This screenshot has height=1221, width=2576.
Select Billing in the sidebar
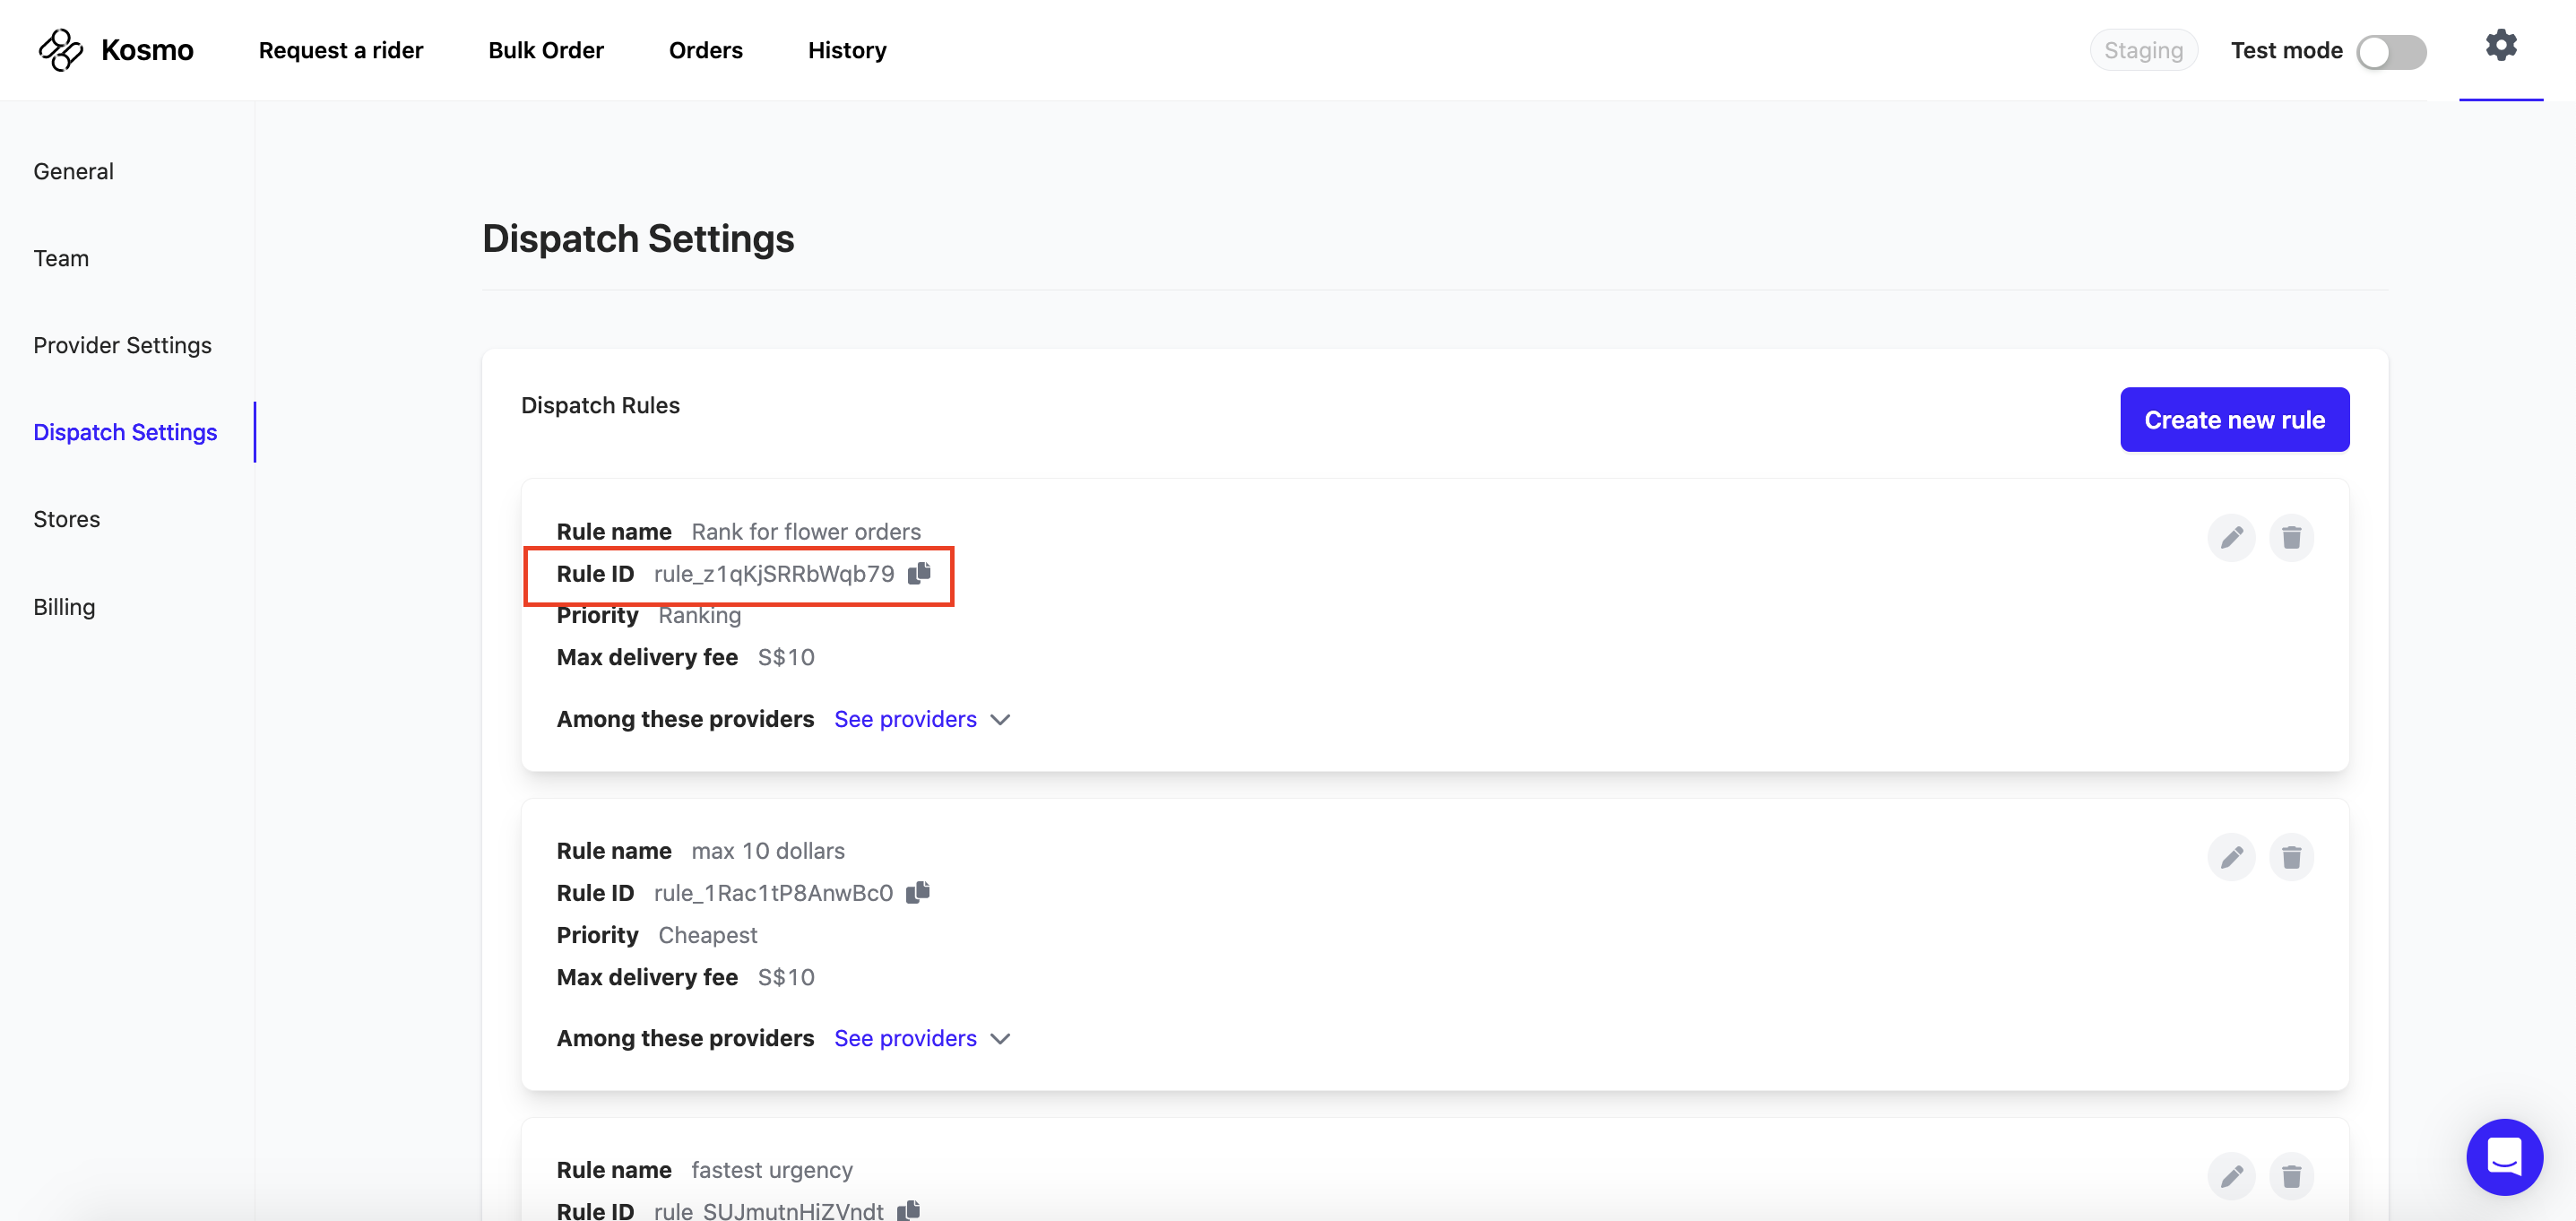pos(64,607)
